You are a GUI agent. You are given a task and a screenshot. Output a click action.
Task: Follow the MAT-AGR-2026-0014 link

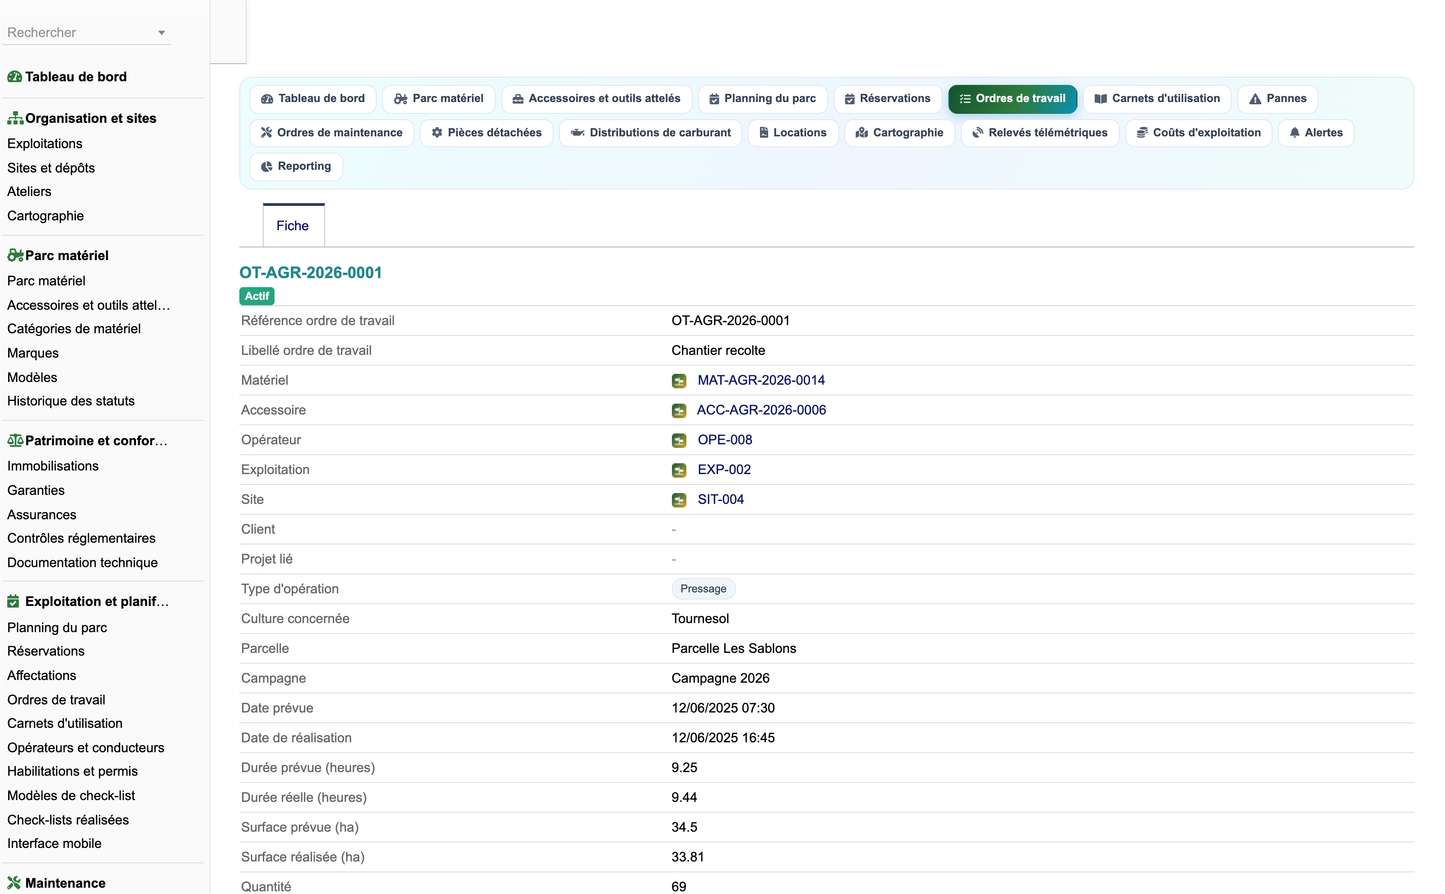point(761,381)
